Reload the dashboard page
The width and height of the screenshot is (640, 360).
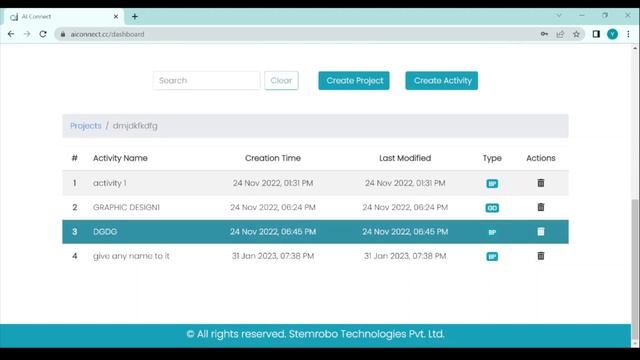[43, 34]
